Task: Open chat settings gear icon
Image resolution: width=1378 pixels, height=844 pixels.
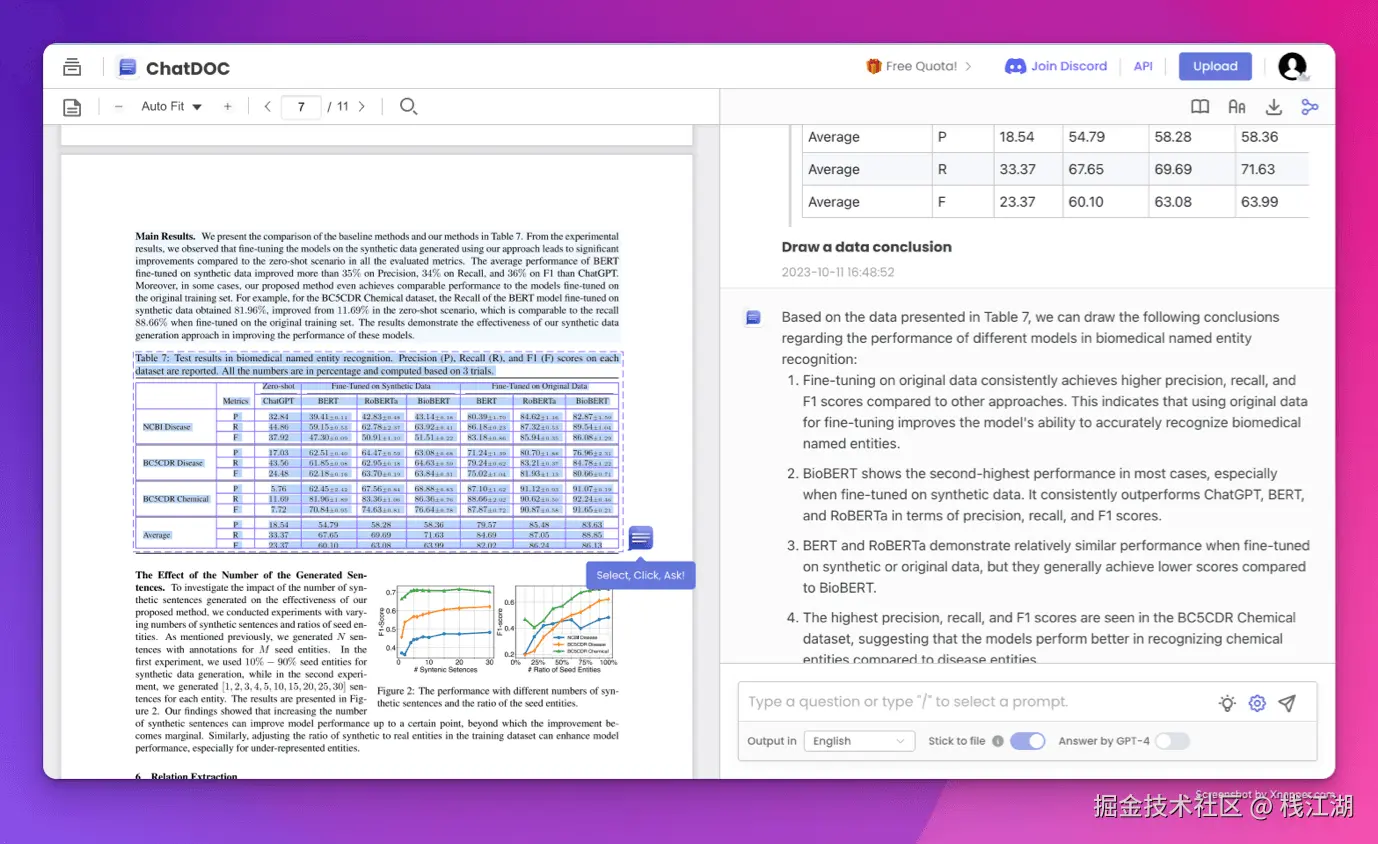Action: [1257, 703]
